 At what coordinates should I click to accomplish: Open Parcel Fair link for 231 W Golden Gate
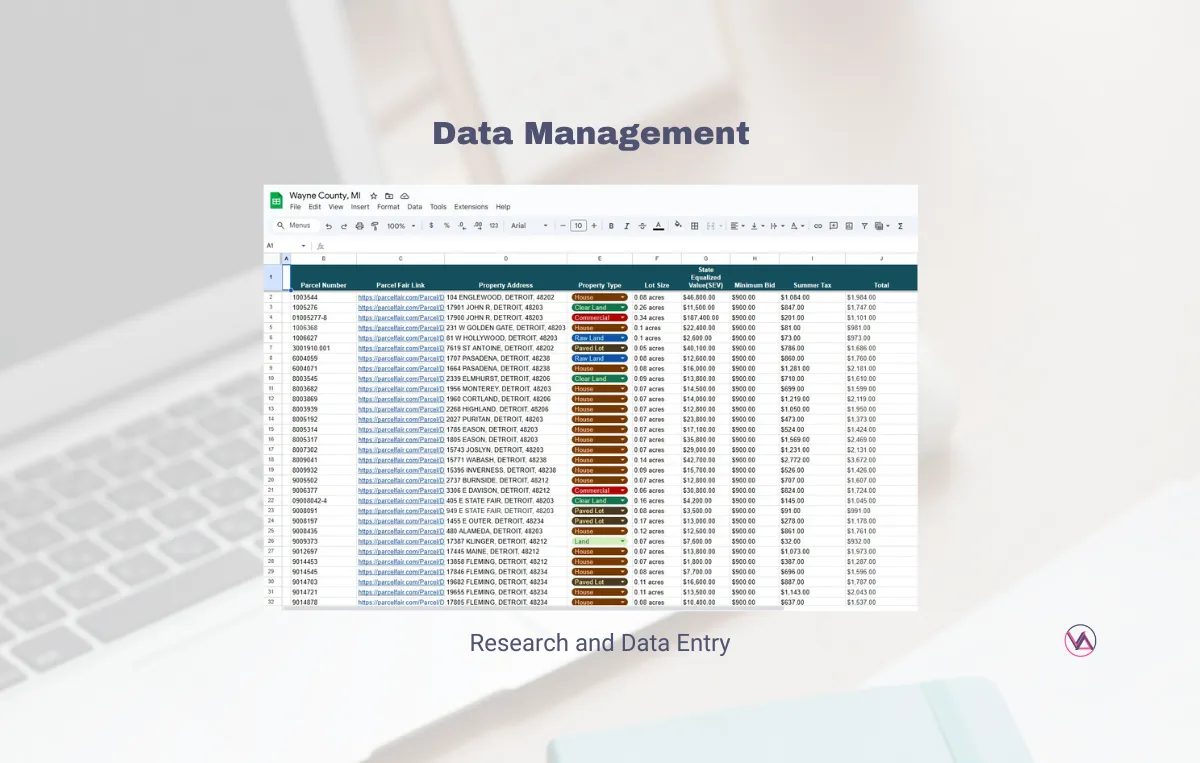click(x=401, y=328)
